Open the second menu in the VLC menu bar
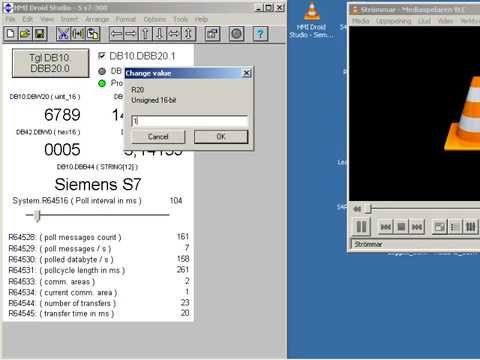The width and height of the screenshot is (480, 360). [x=394, y=21]
